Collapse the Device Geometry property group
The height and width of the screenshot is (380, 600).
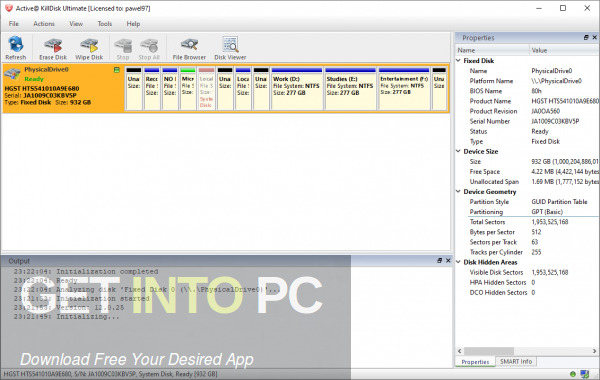[x=458, y=191]
